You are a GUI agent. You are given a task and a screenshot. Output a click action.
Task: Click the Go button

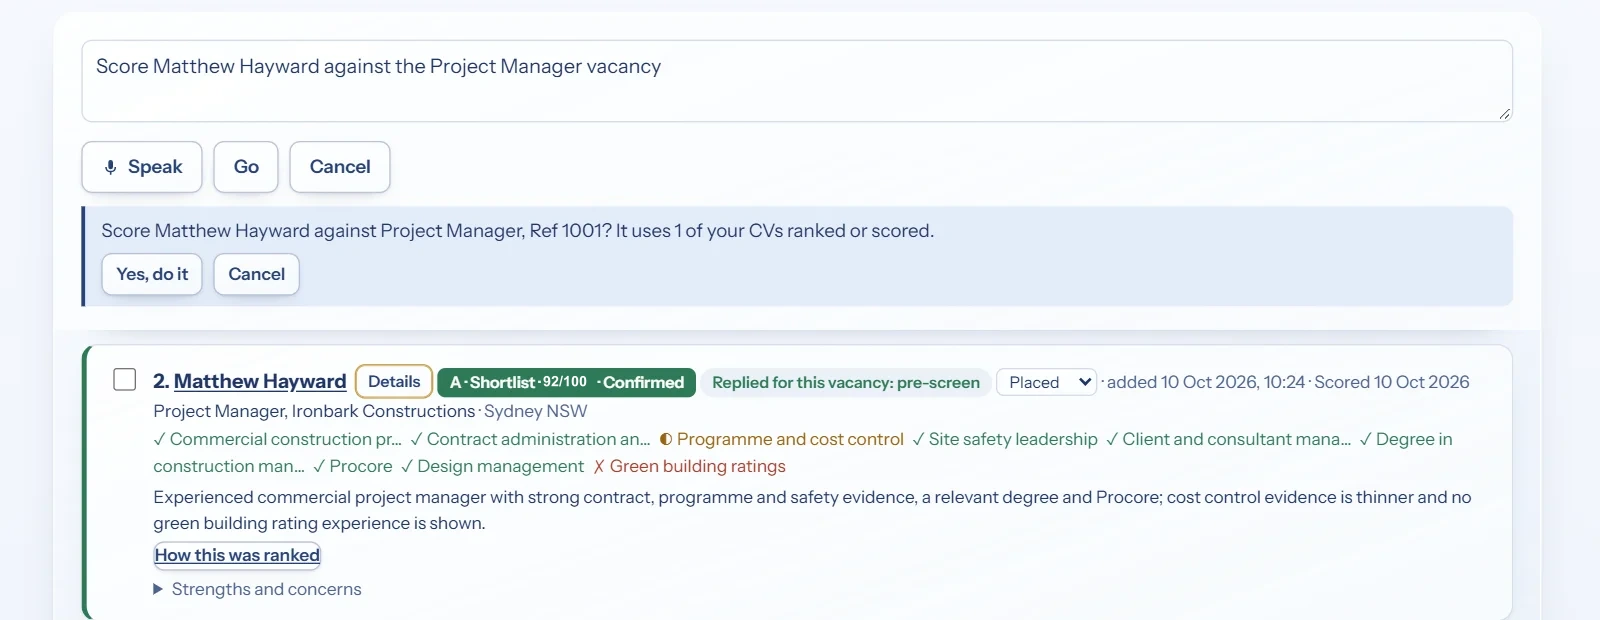click(246, 167)
